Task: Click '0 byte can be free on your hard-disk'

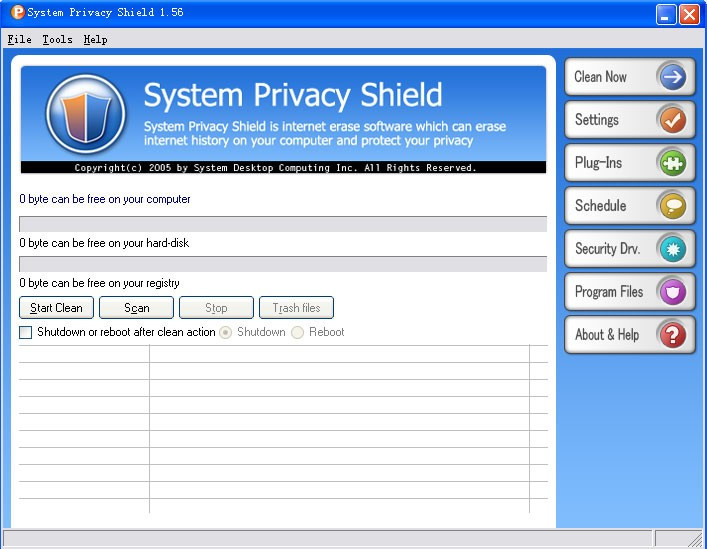Action: click(104, 243)
